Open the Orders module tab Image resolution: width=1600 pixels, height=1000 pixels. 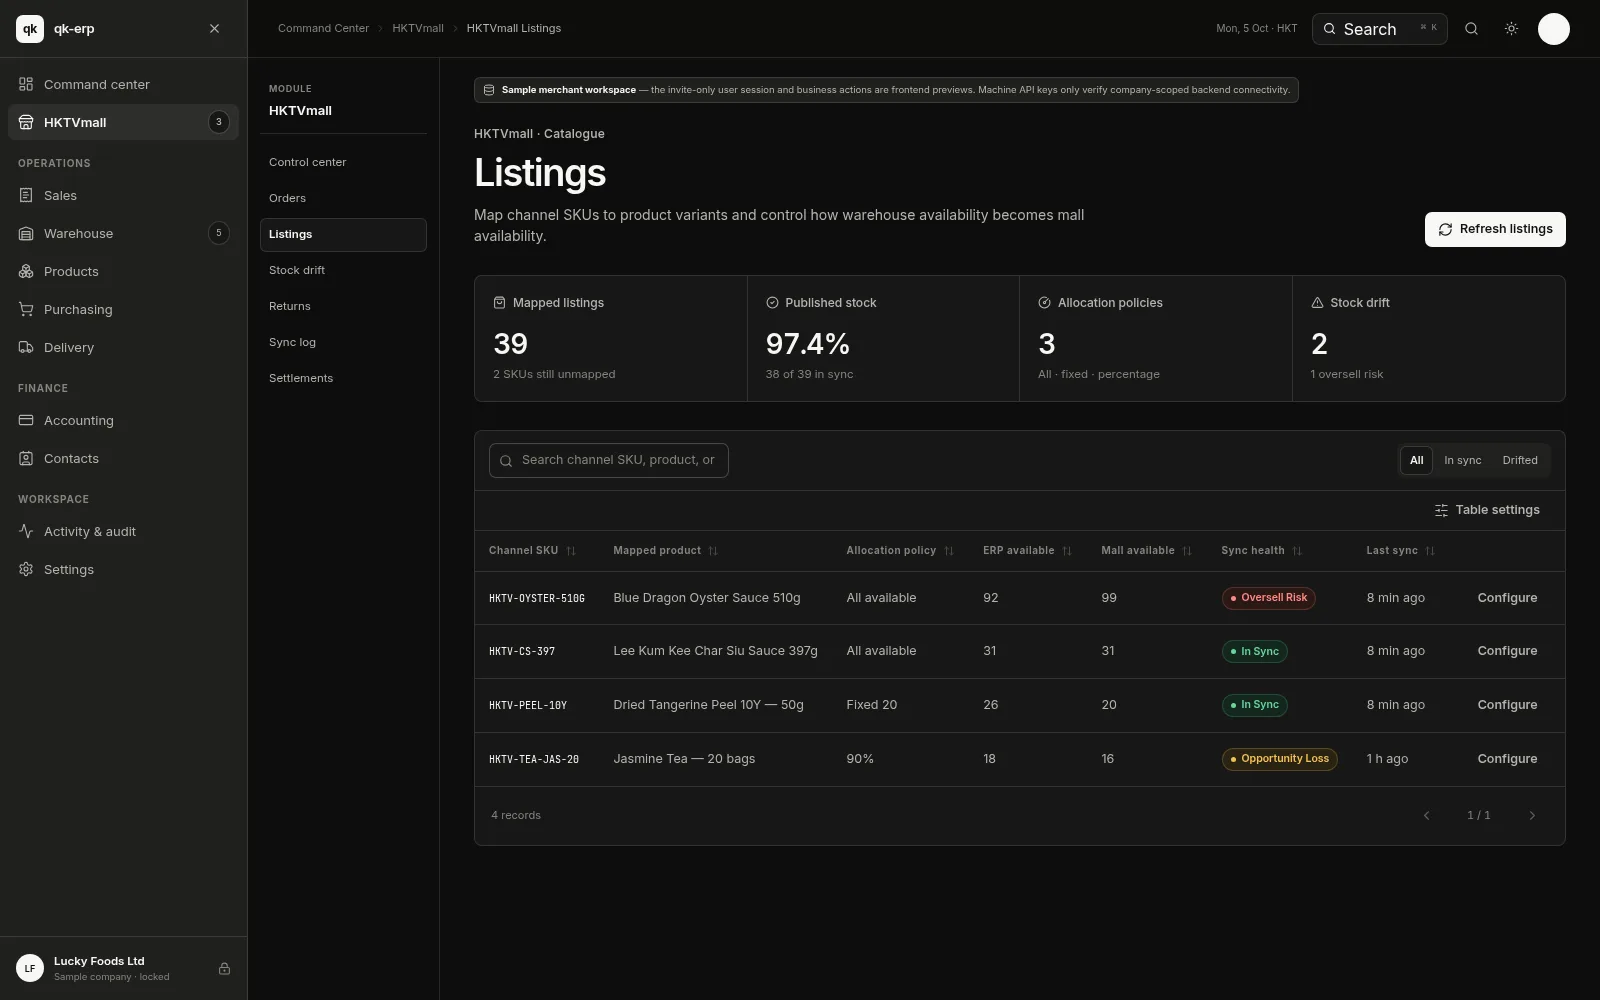[343, 198]
